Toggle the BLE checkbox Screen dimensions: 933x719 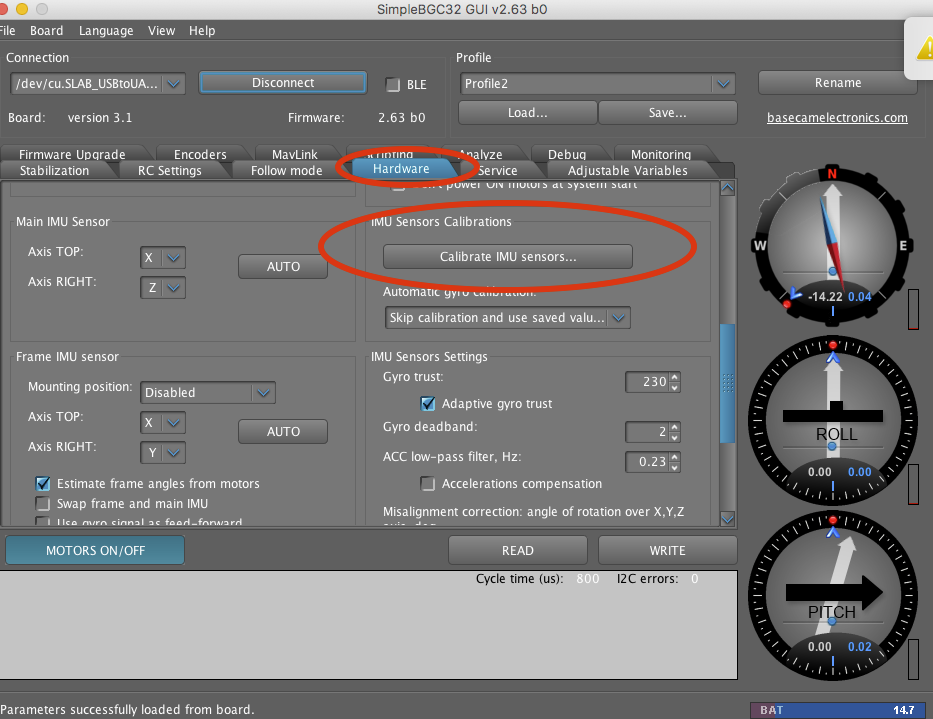point(393,85)
